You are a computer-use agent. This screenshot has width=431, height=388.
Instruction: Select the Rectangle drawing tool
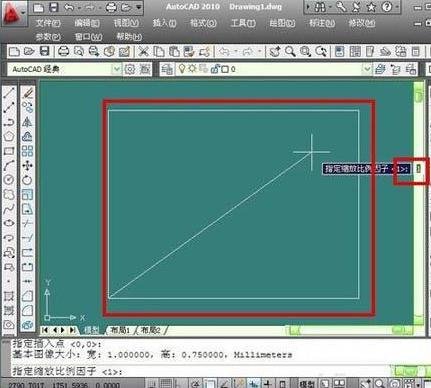9,151
